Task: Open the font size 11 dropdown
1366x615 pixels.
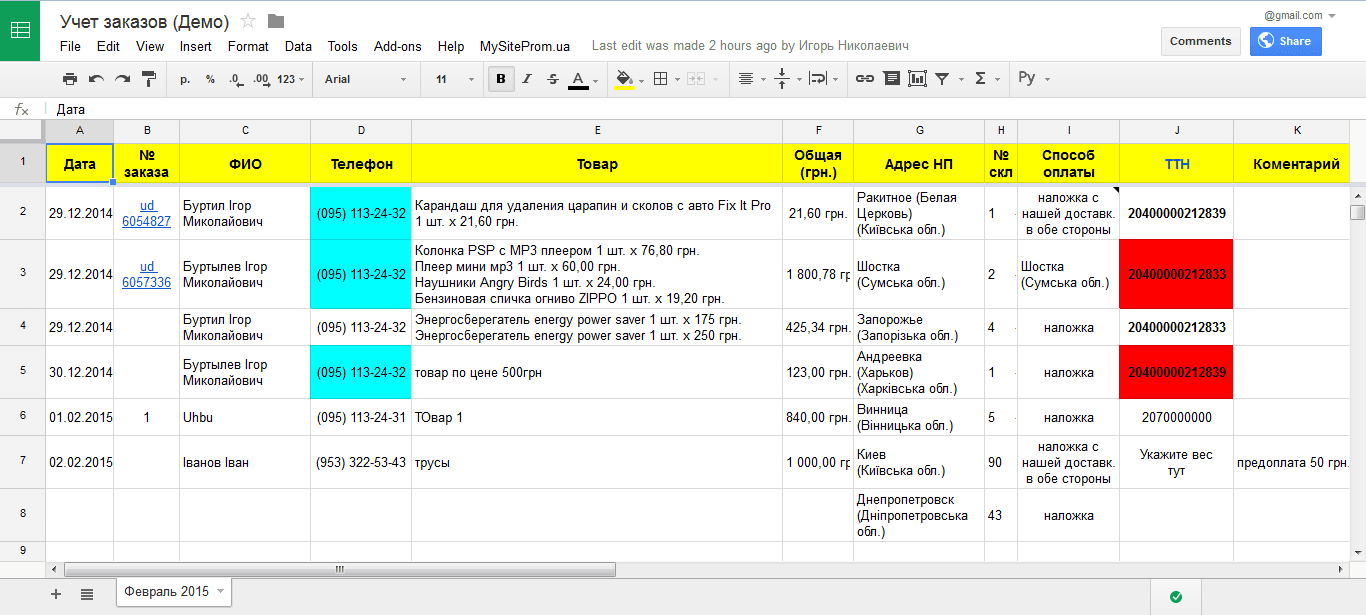Action: (454, 79)
